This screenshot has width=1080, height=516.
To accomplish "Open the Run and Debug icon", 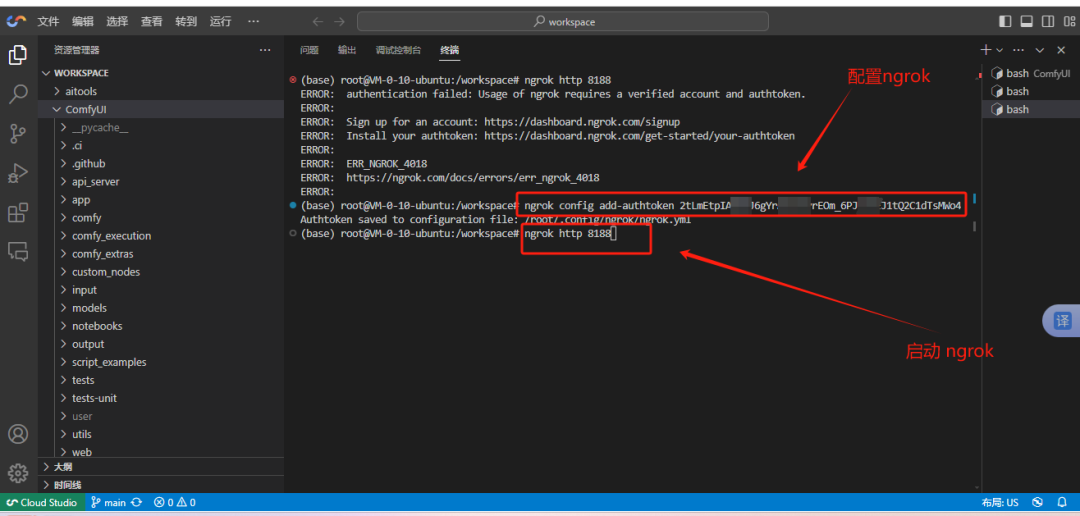I will click(18, 173).
